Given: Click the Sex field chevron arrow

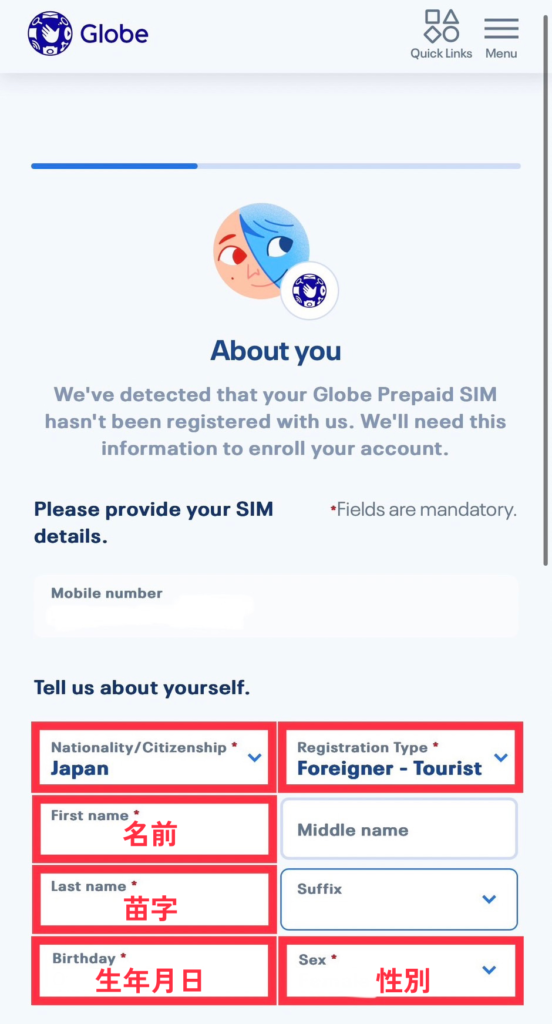Looking at the screenshot, I should (x=489, y=970).
